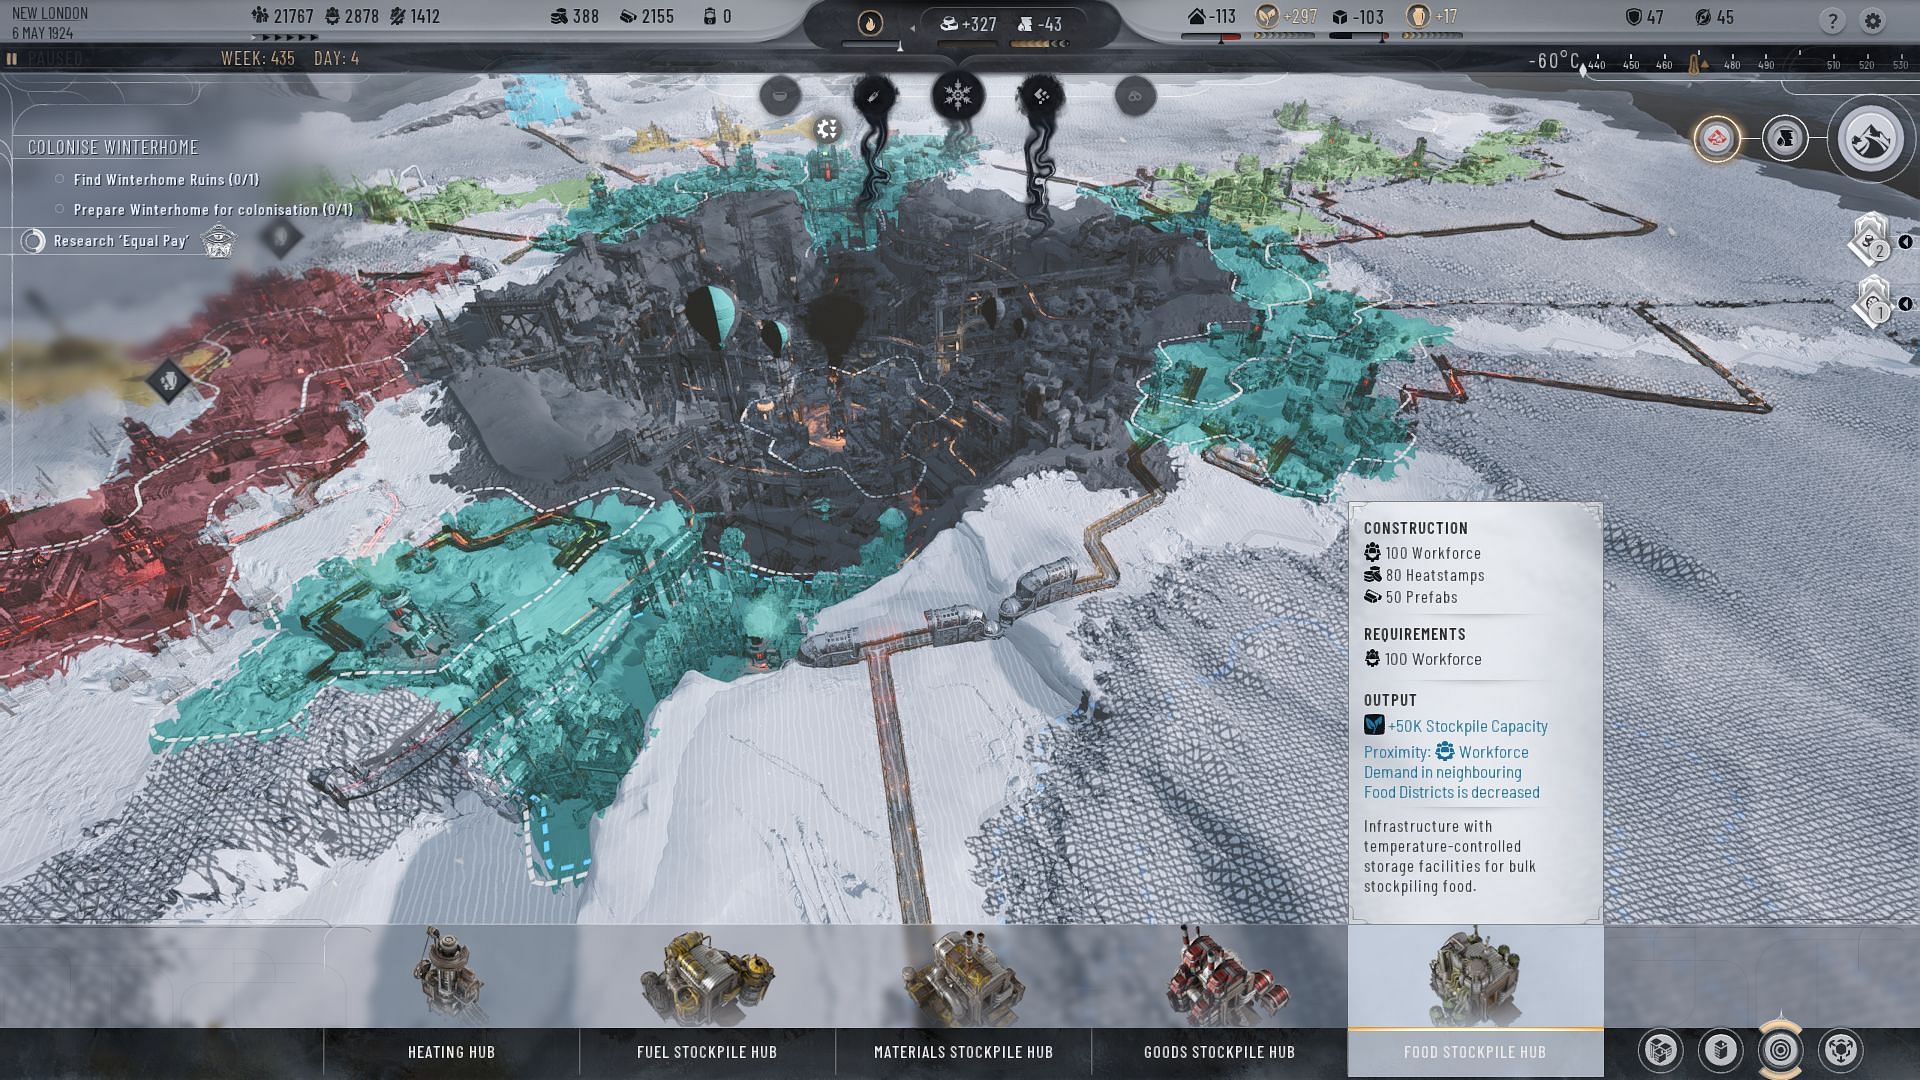Open the help question mark button
Viewport: 1920px width, 1080px height.
1831,20
